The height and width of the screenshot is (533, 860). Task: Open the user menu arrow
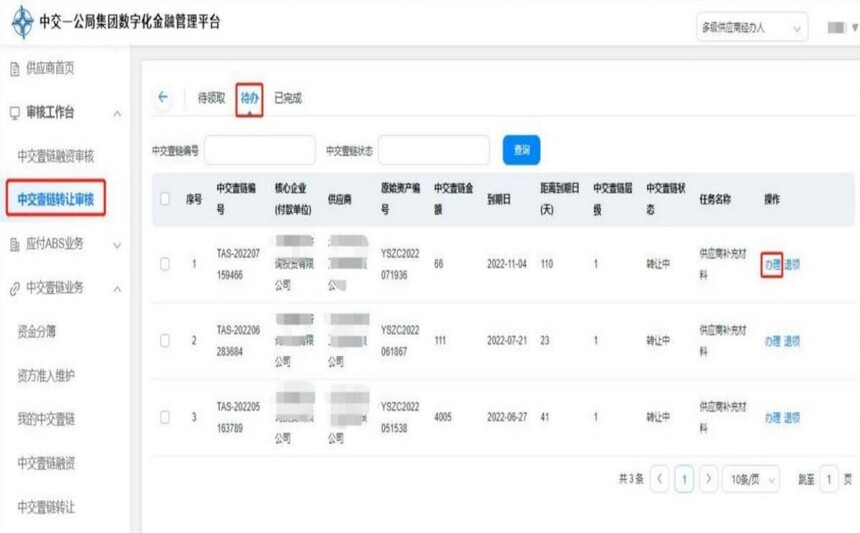point(855,27)
